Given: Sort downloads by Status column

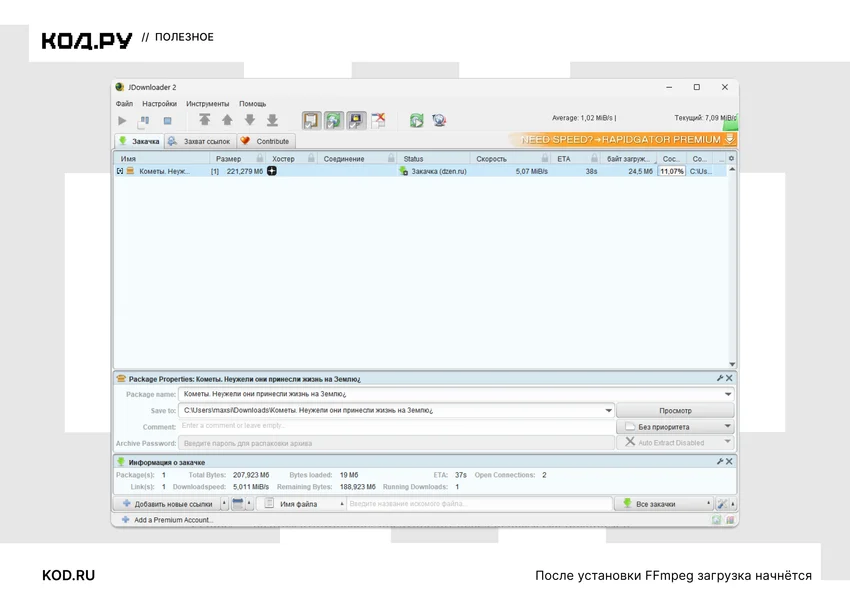Looking at the screenshot, I should 433,159.
